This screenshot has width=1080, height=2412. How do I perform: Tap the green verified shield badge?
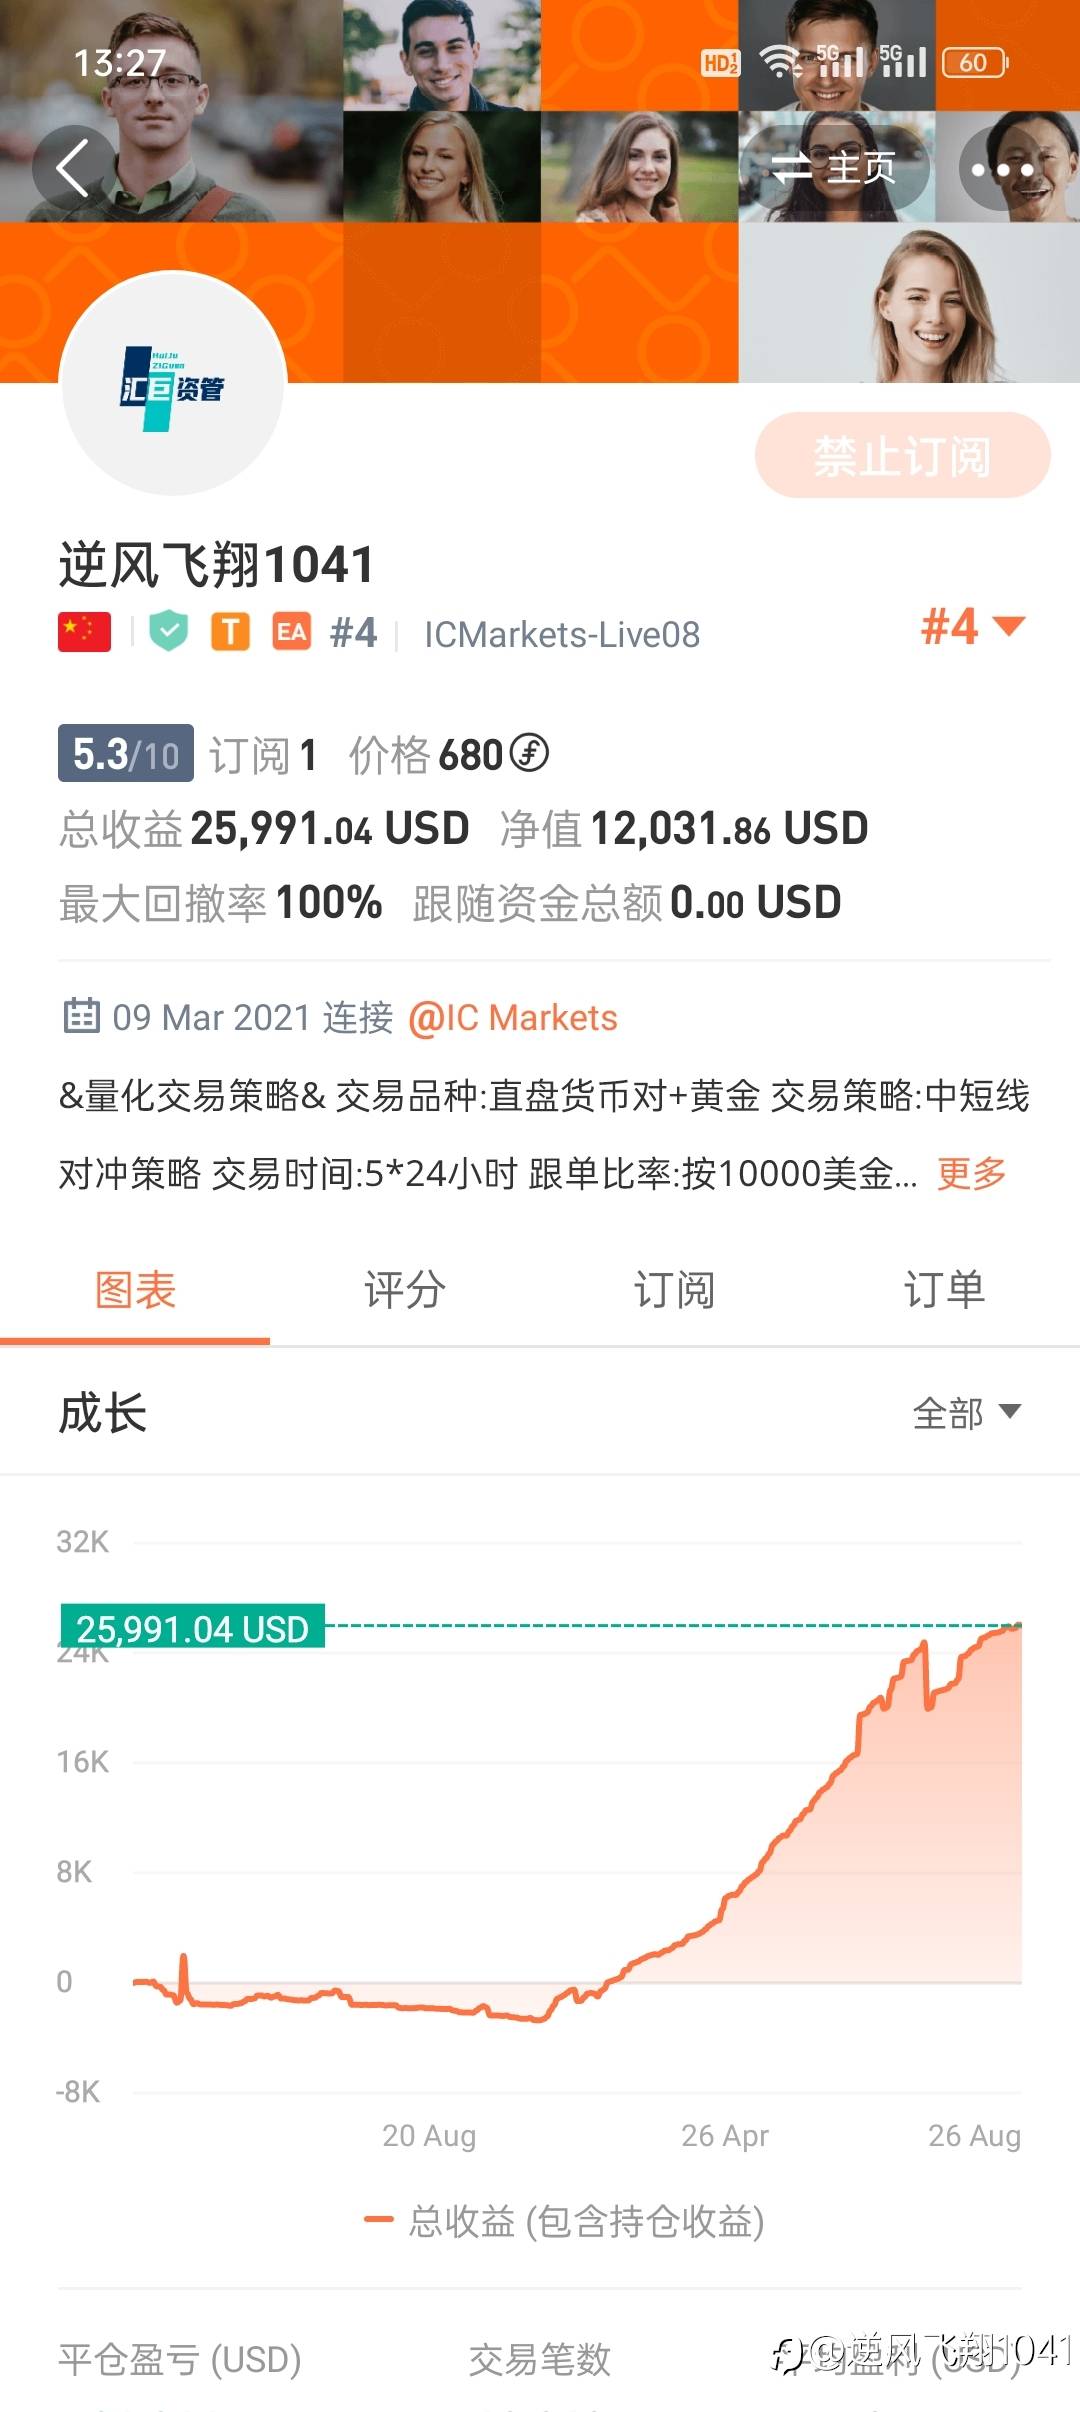coord(169,632)
